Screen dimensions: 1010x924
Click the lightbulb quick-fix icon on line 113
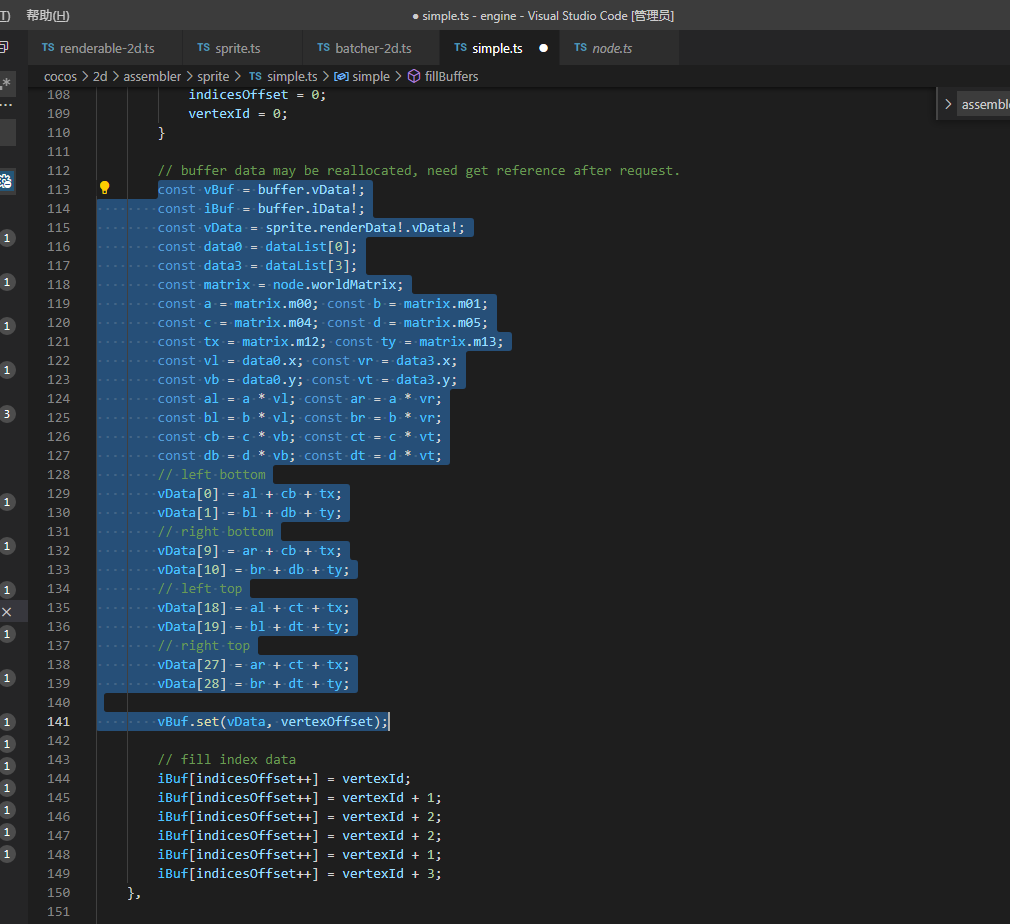(104, 188)
